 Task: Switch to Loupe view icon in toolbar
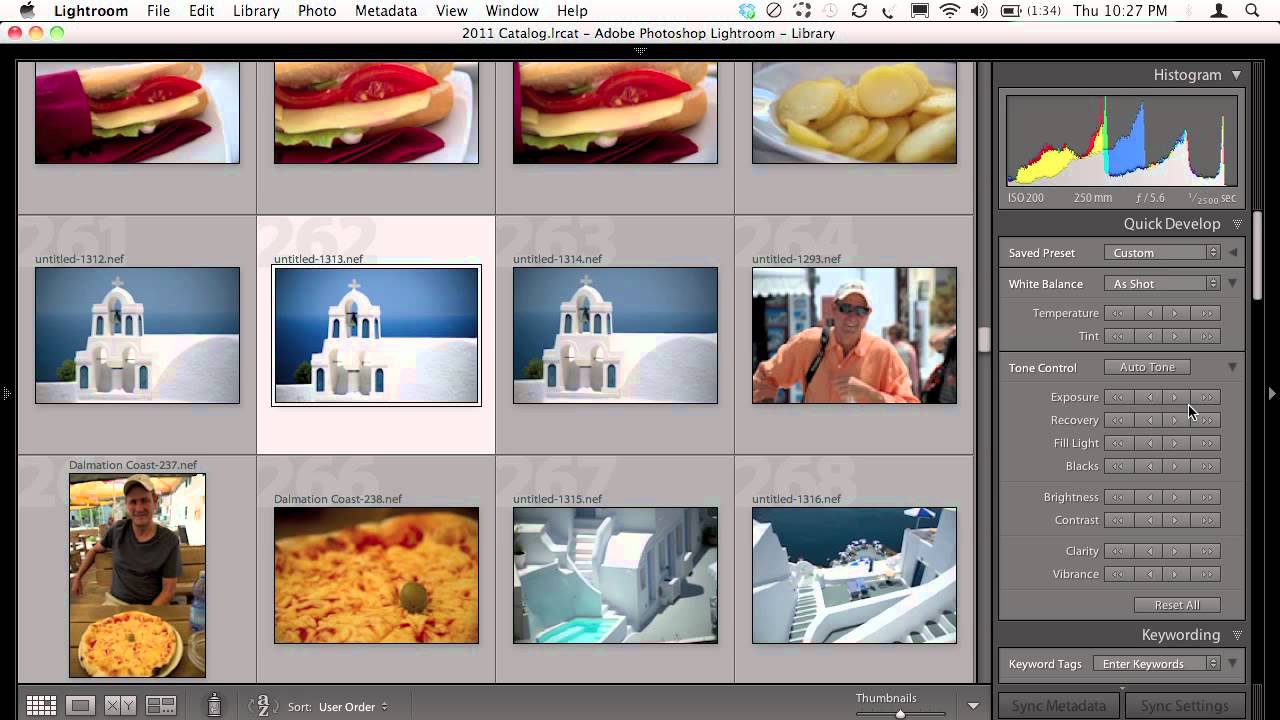click(x=81, y=706)
